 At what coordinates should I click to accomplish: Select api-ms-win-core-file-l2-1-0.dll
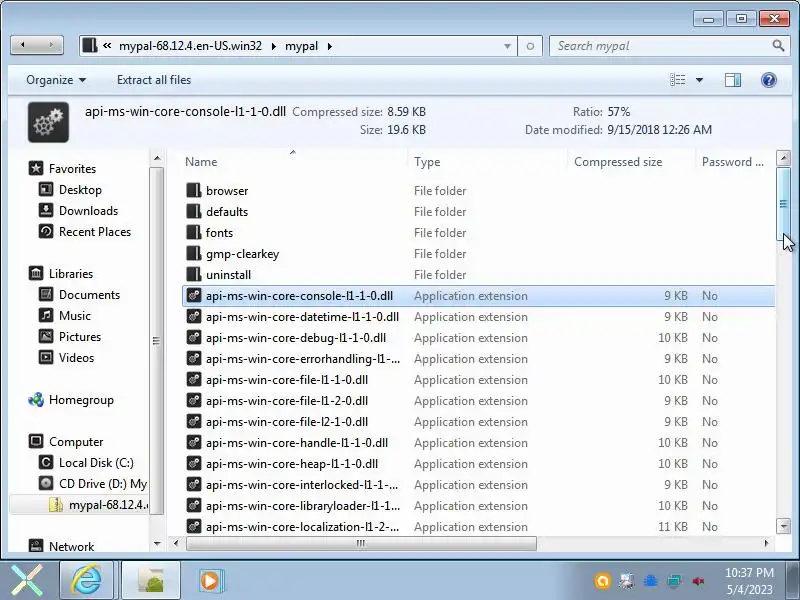click(x=287, y=421)
